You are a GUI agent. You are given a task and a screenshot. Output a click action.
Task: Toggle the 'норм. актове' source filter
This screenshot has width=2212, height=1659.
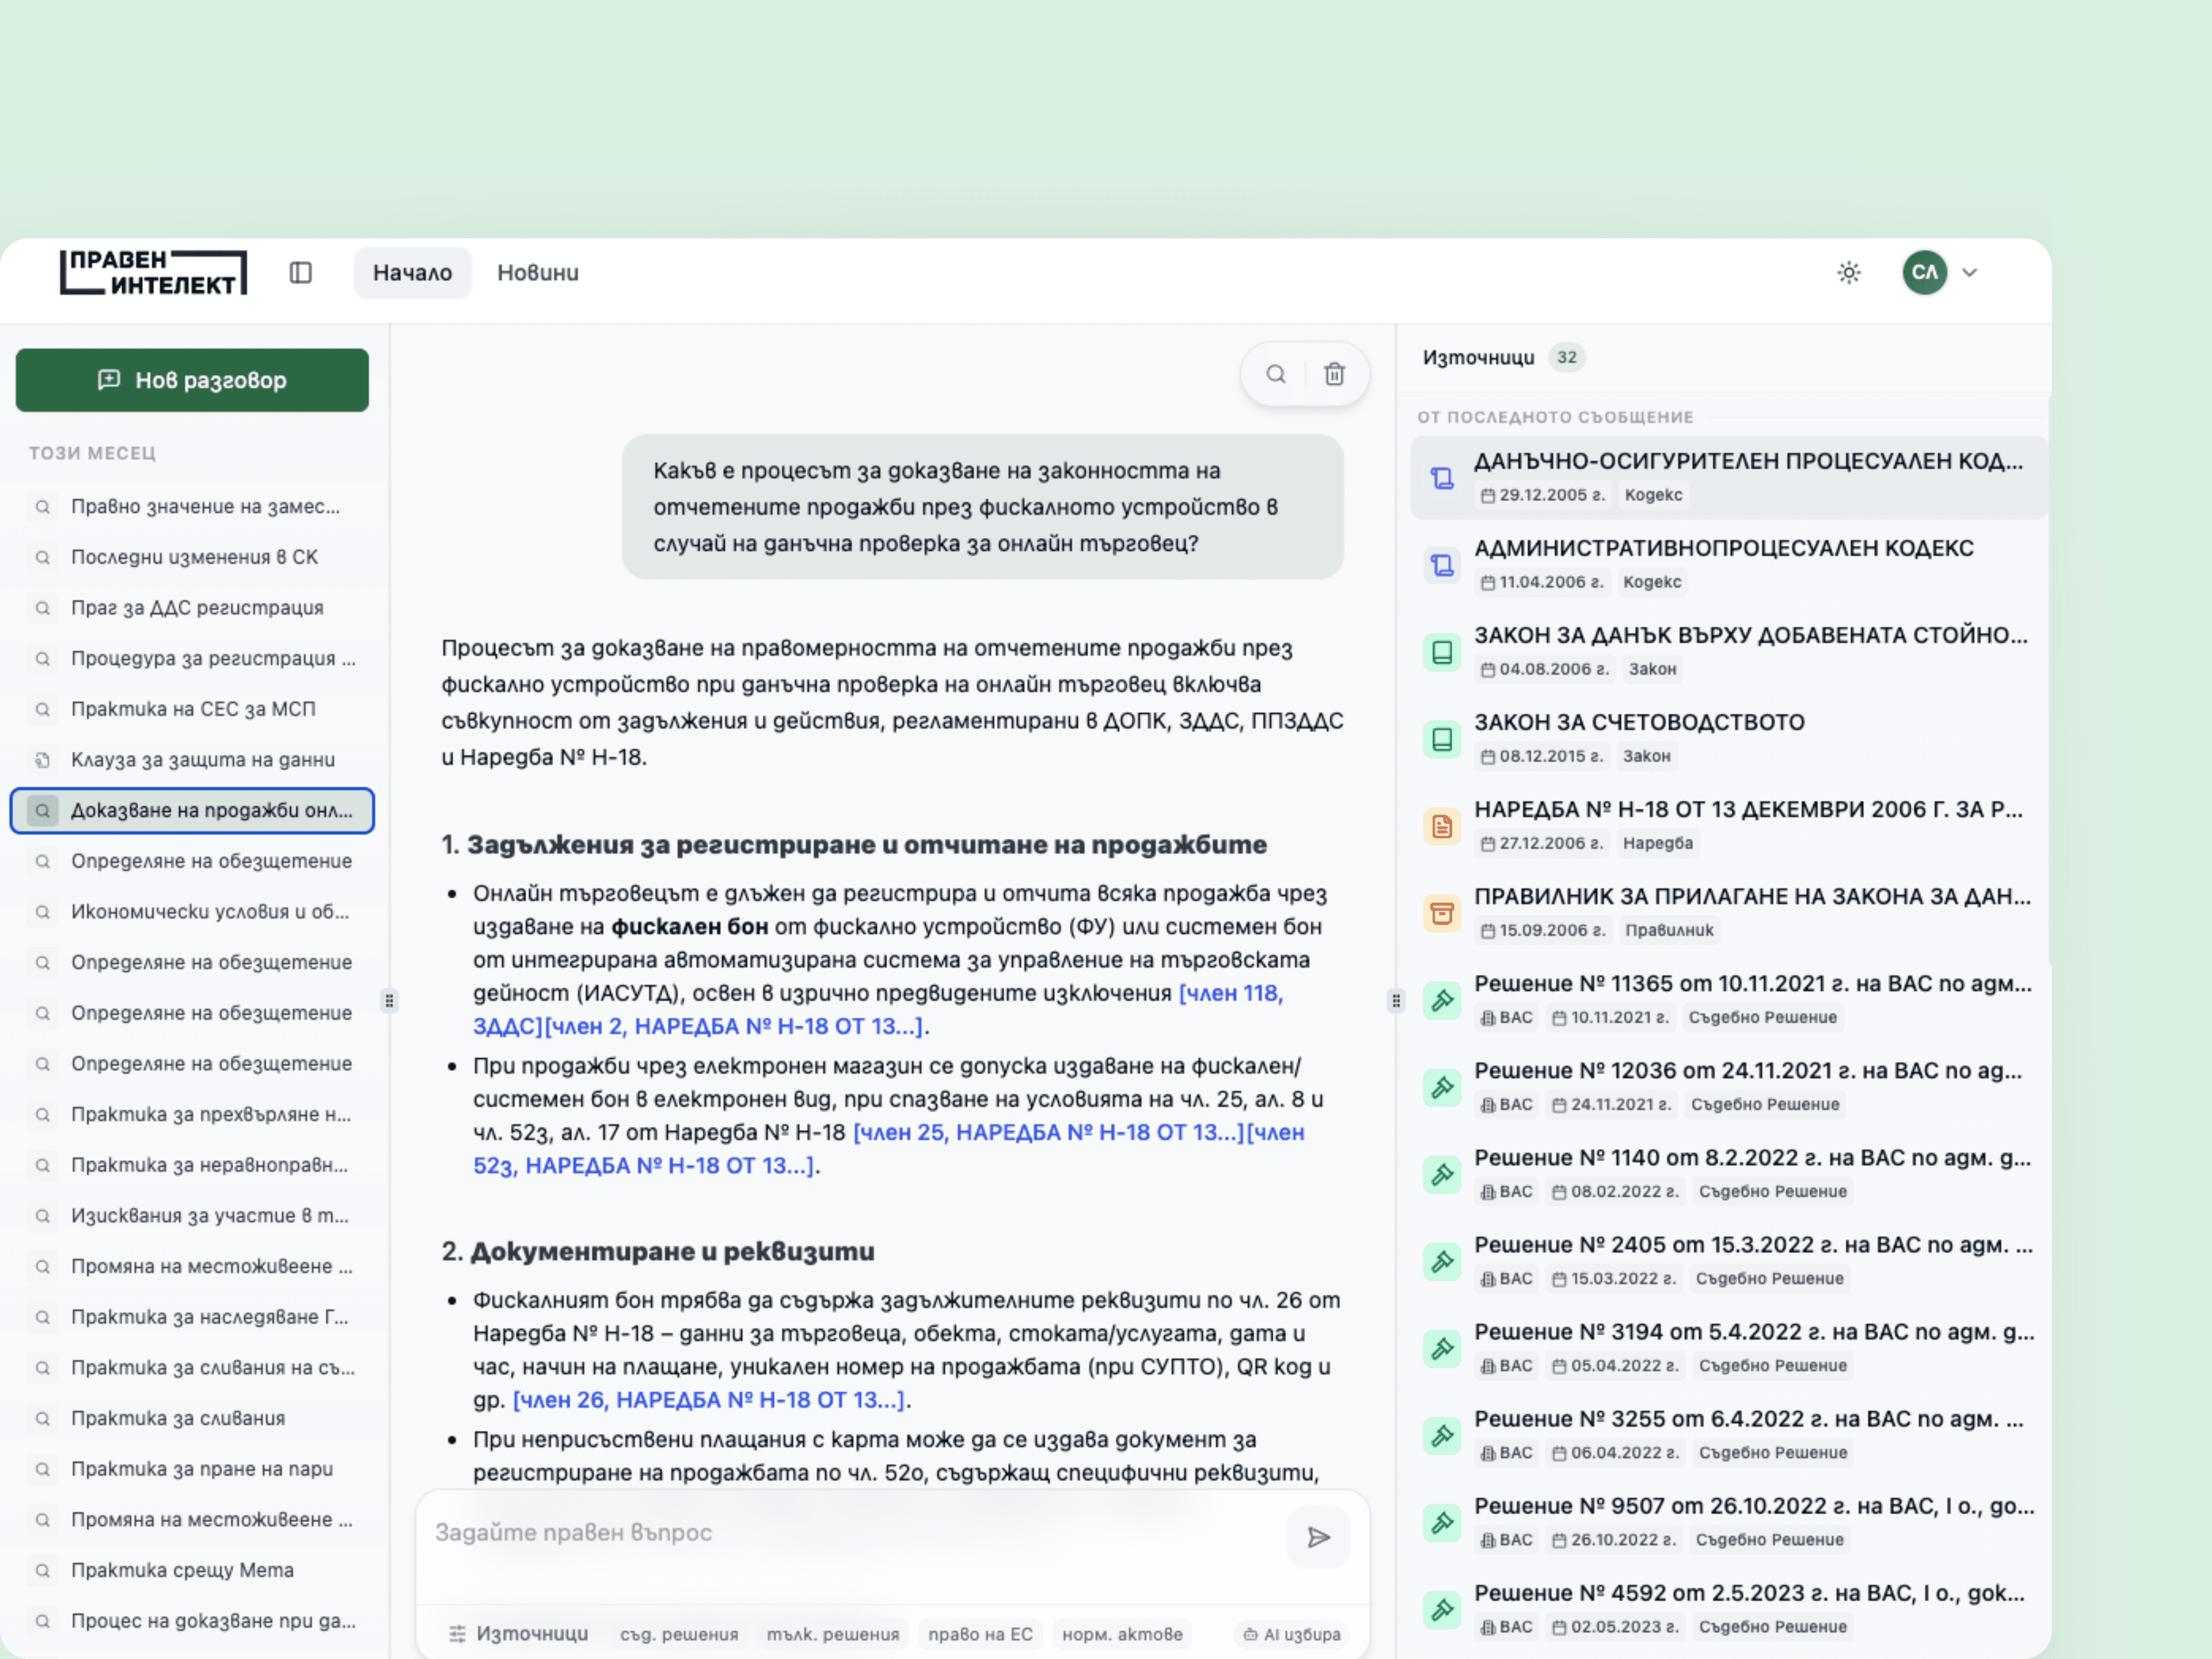point(1121,1634)
